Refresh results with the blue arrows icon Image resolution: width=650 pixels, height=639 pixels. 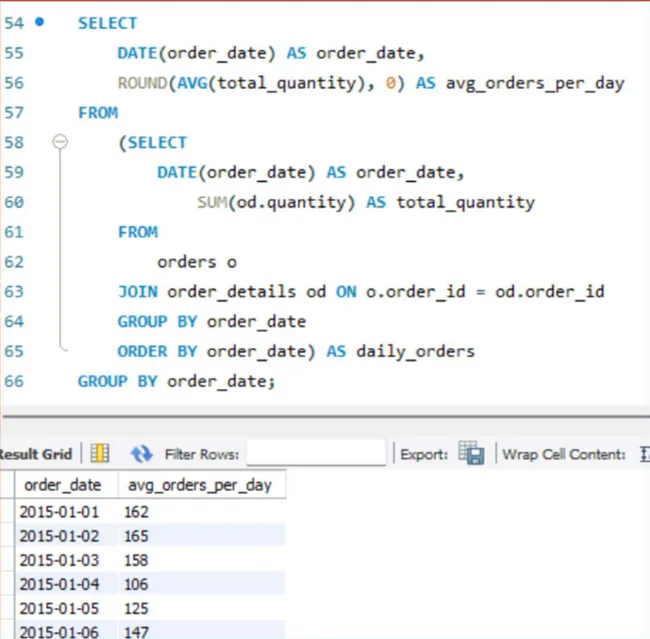coord(141,454)
